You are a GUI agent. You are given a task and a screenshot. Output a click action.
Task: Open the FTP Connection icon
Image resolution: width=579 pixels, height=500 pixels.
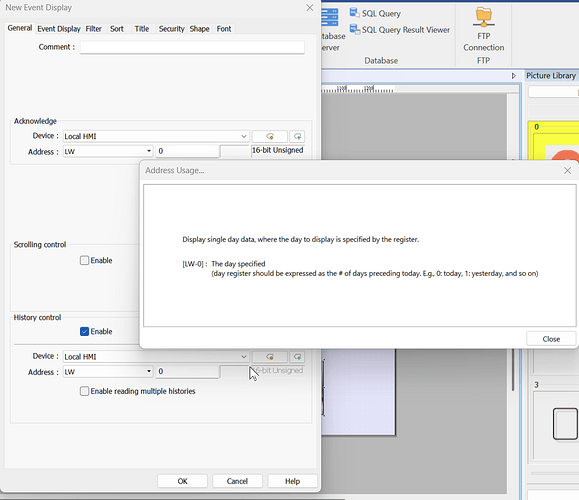point(483,30)
